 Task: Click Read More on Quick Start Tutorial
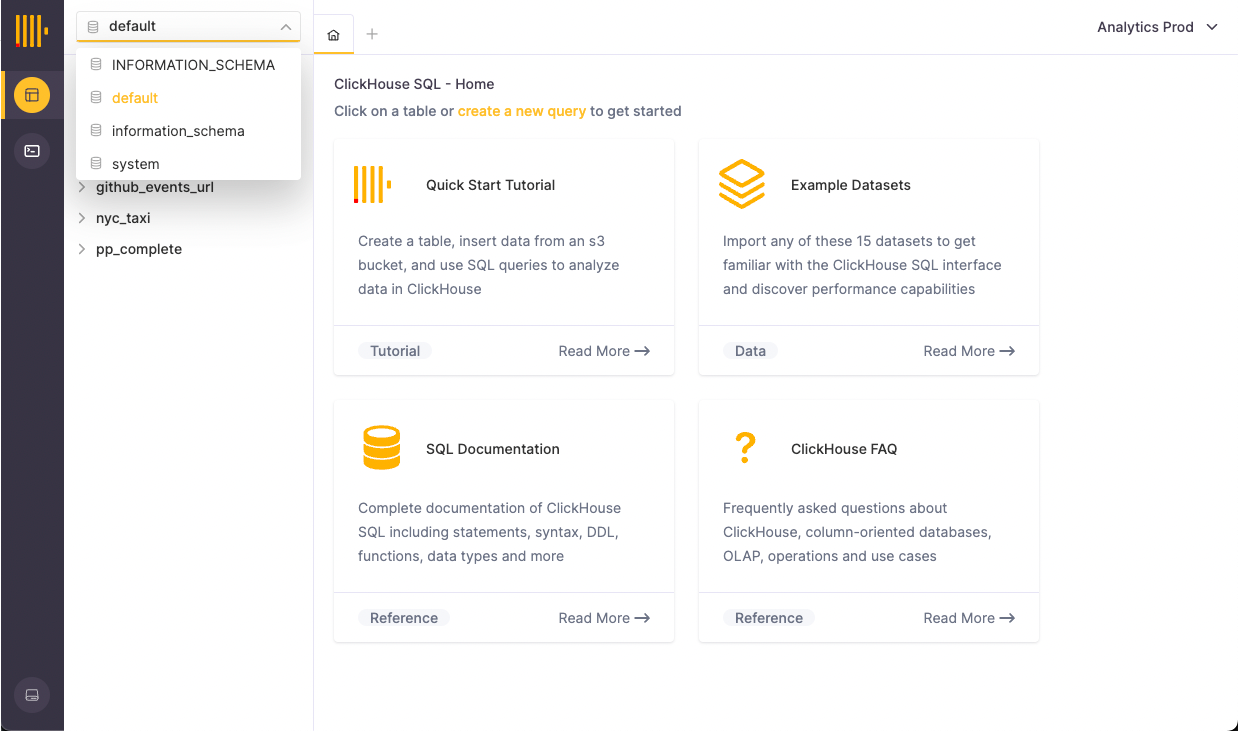pos(604,351)
